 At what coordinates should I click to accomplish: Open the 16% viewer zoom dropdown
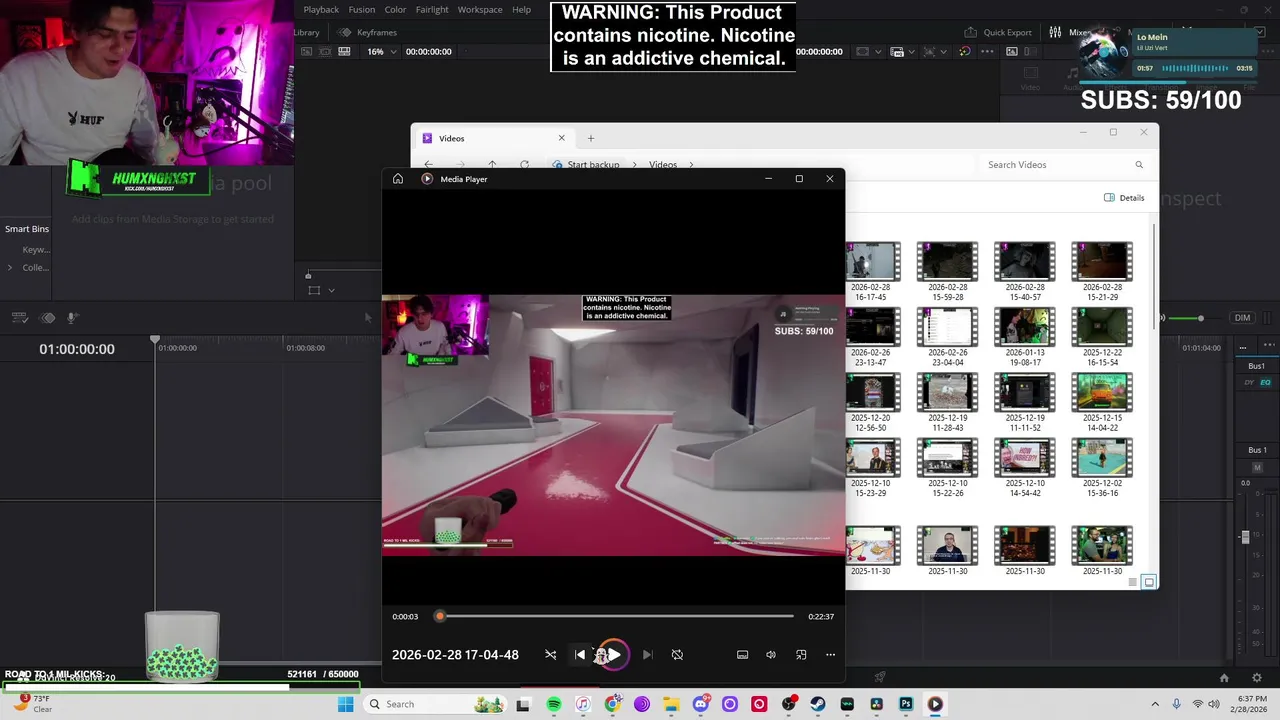coord(381,51)
